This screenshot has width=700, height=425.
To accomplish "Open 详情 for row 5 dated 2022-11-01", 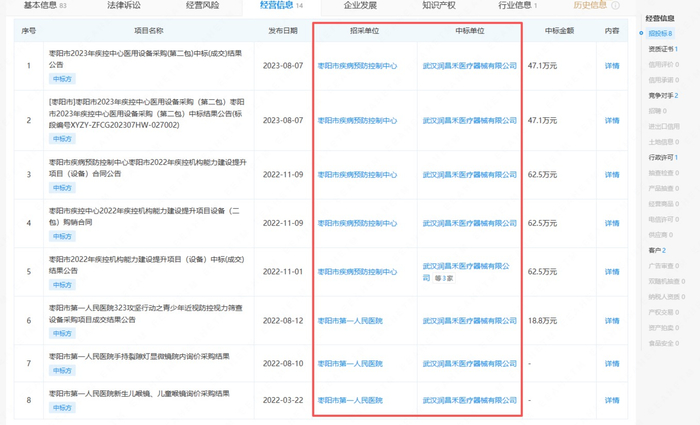I will pyautogui.click(x=612, y=272).
